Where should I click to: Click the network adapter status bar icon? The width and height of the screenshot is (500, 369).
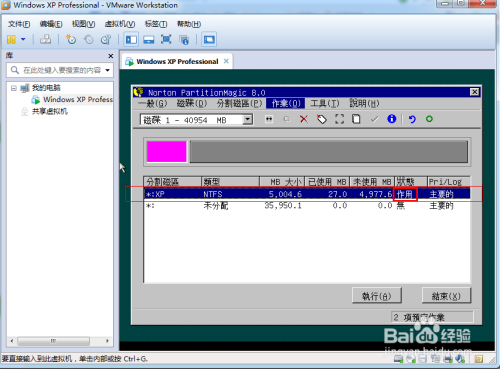click(x=435, y=359)
